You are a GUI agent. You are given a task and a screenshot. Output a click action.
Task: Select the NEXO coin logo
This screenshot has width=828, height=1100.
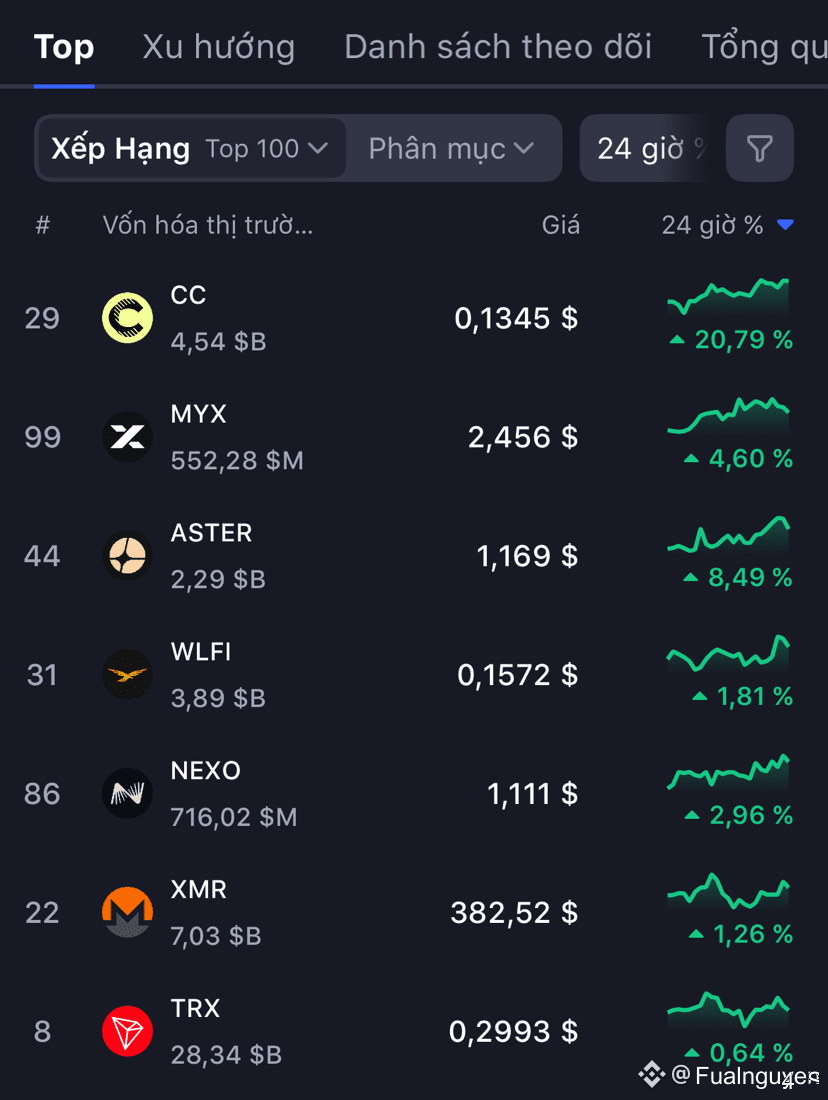[x=127, y=793]
